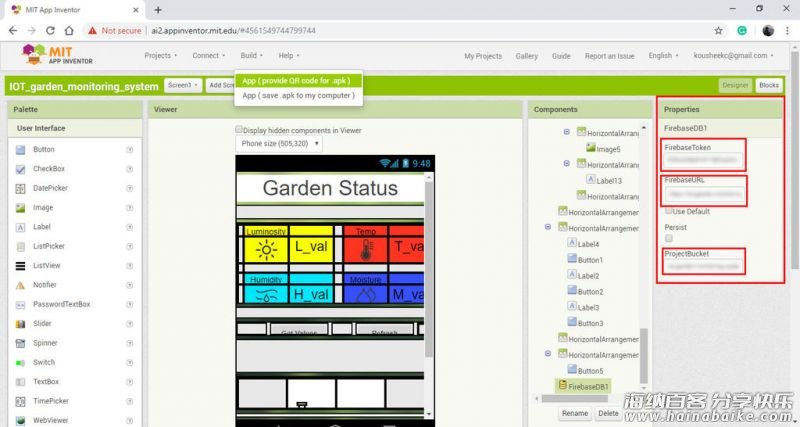Image resolution: width=800 pixels, height=427 pixels.
Task: Choose App provide QR code for .apk
Action: tap(298, 81)
